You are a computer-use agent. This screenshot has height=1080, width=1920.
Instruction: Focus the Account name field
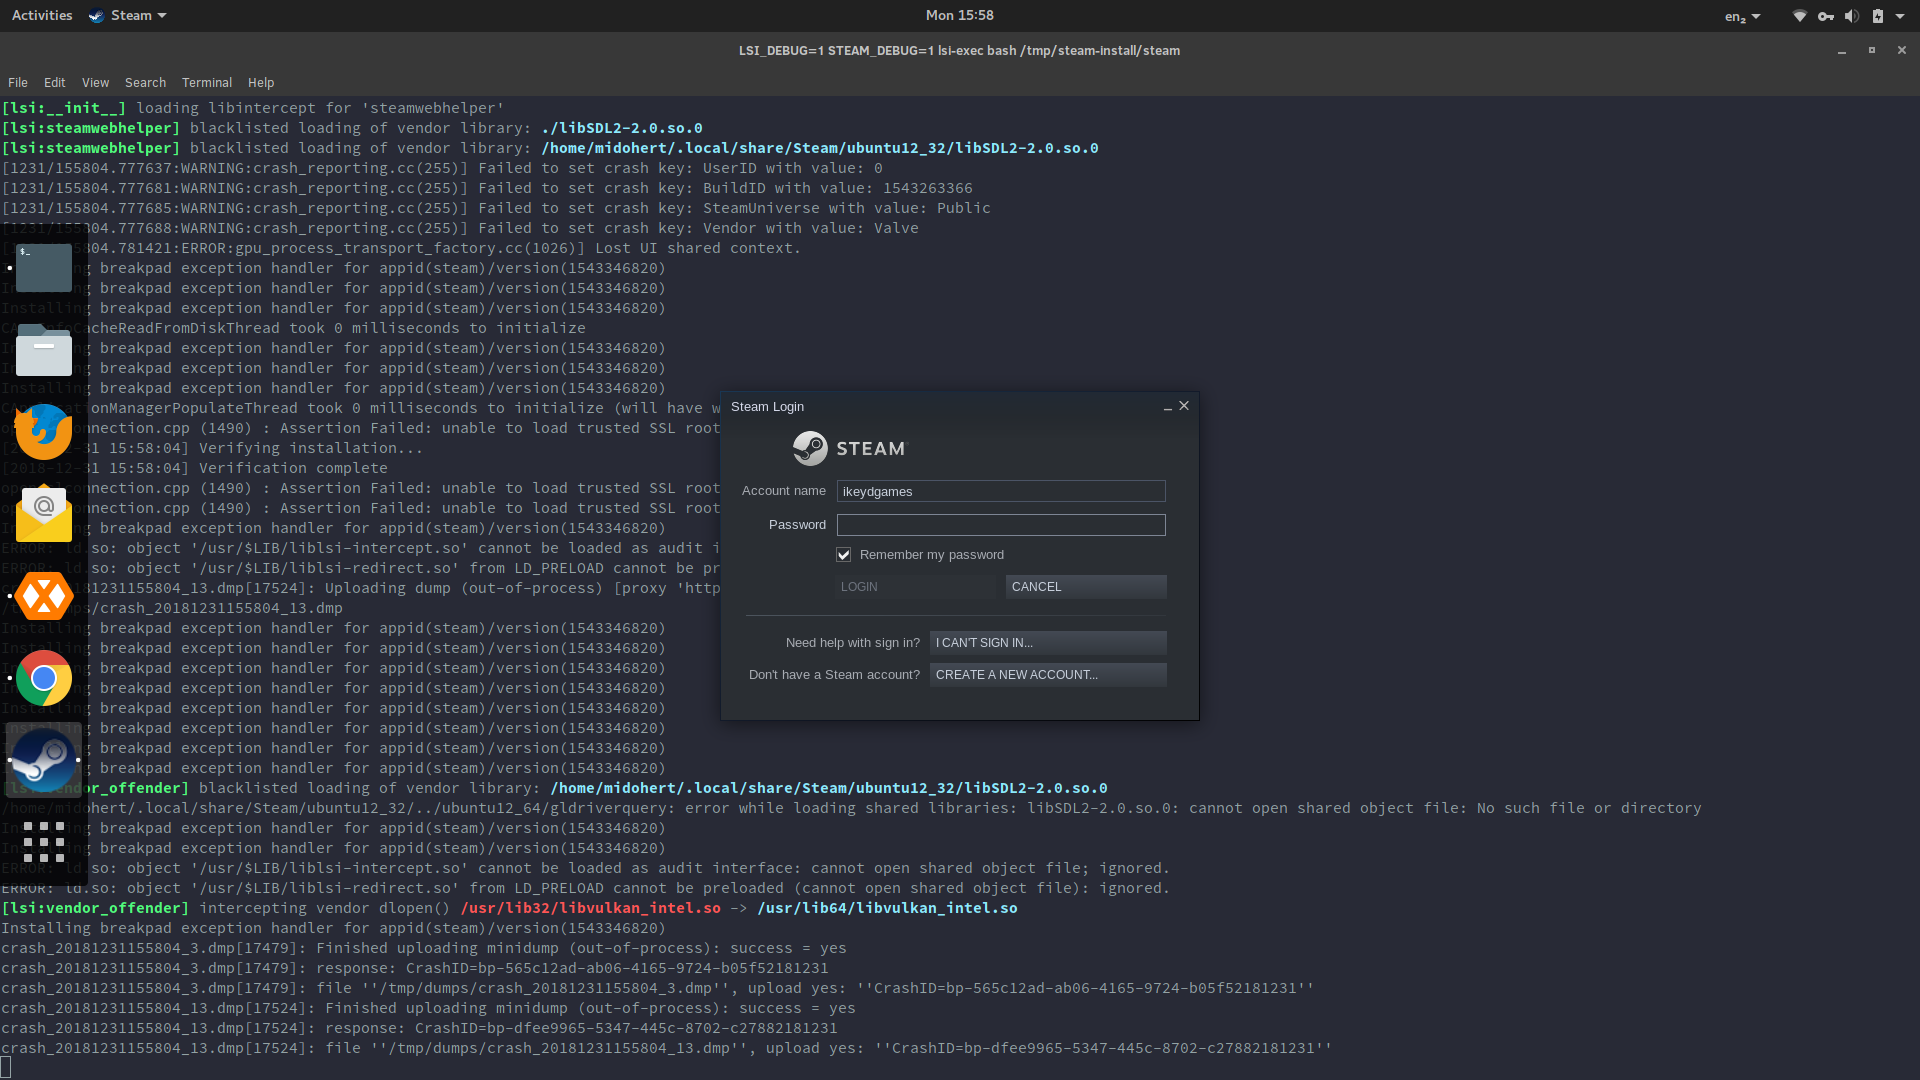[x=1001, y=491]
